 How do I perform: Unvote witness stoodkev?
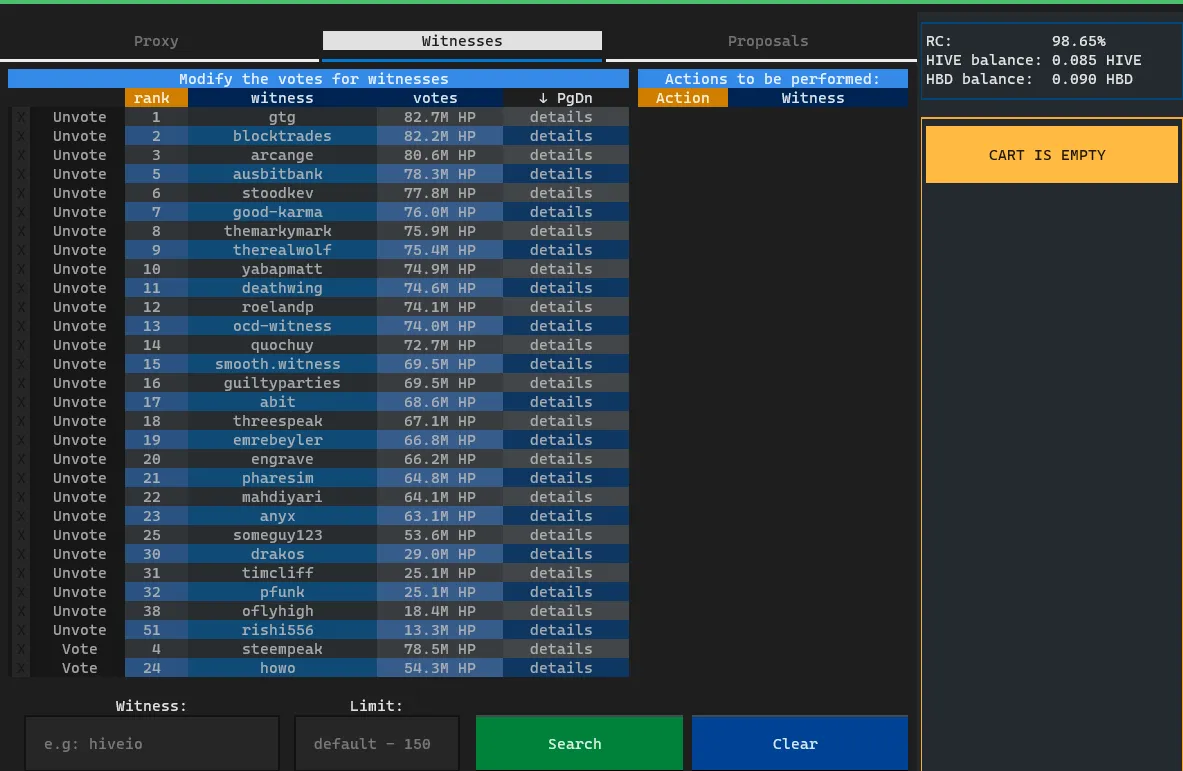(x=79, y=193)
